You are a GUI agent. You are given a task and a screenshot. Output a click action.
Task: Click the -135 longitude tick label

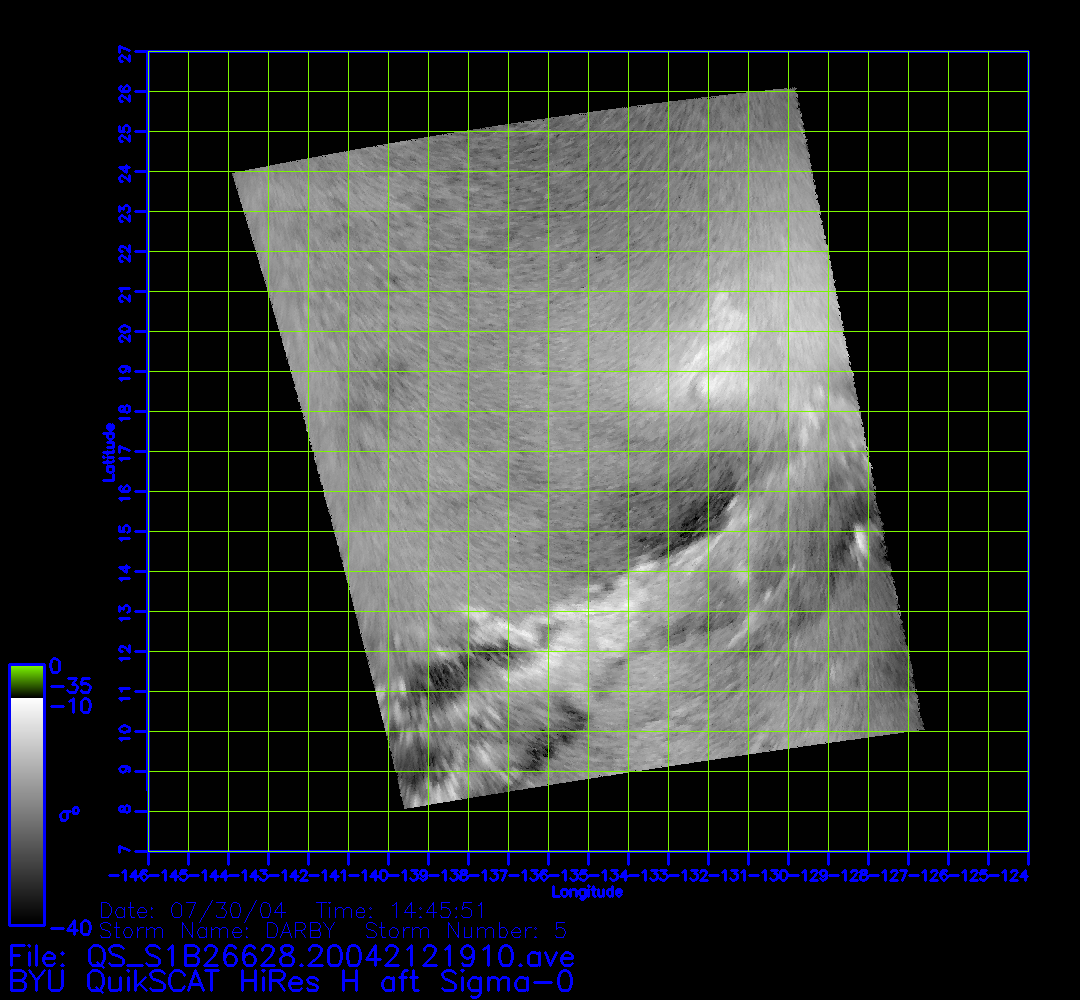point(570,876)
